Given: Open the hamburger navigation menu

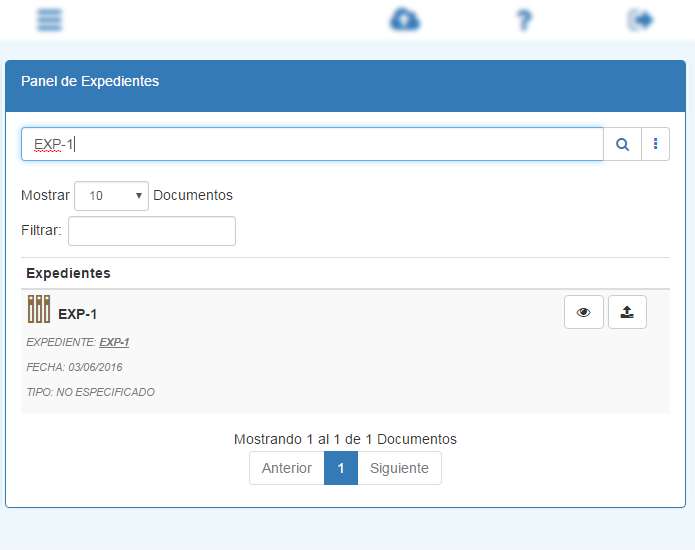Looking at the screenshot, I should pyautogui.click(x=49, y=19).
